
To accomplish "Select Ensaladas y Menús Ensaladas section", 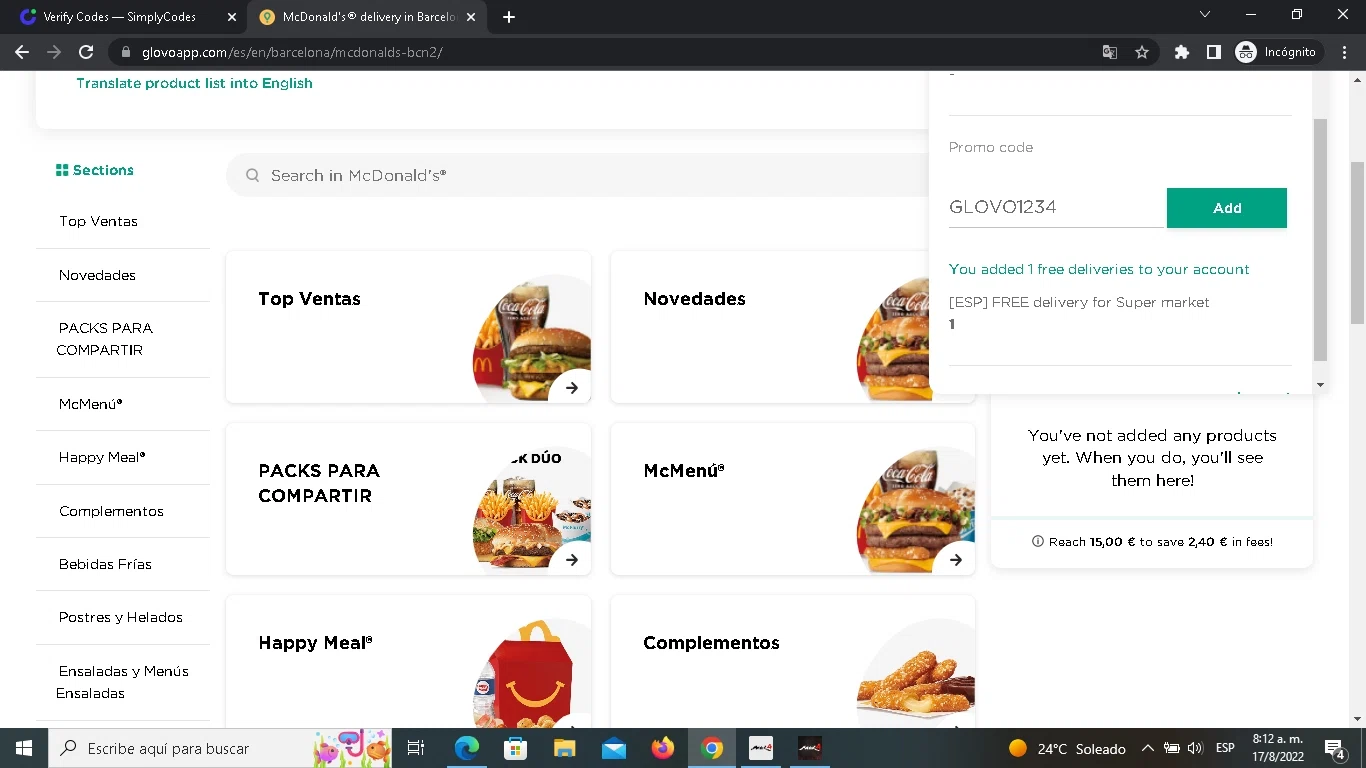I will tap(122, 682).
